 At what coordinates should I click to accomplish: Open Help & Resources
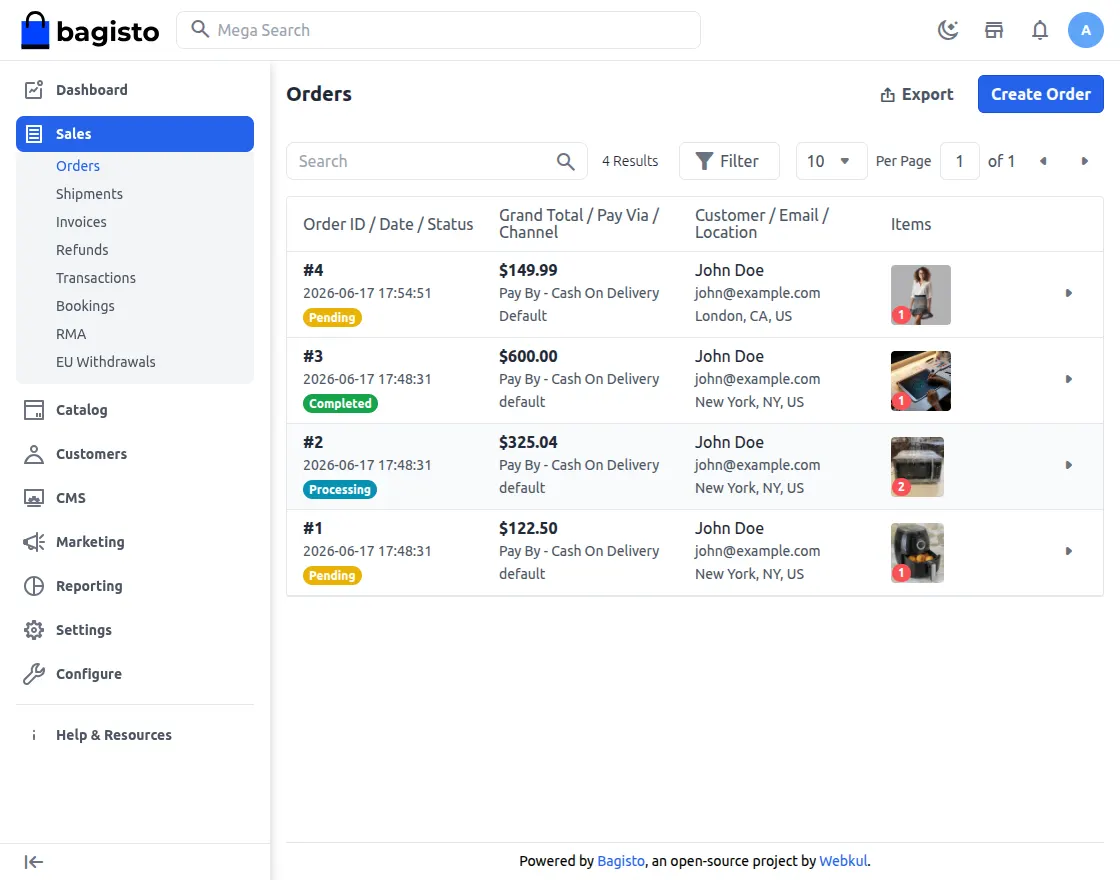click(x=135, y=735)
